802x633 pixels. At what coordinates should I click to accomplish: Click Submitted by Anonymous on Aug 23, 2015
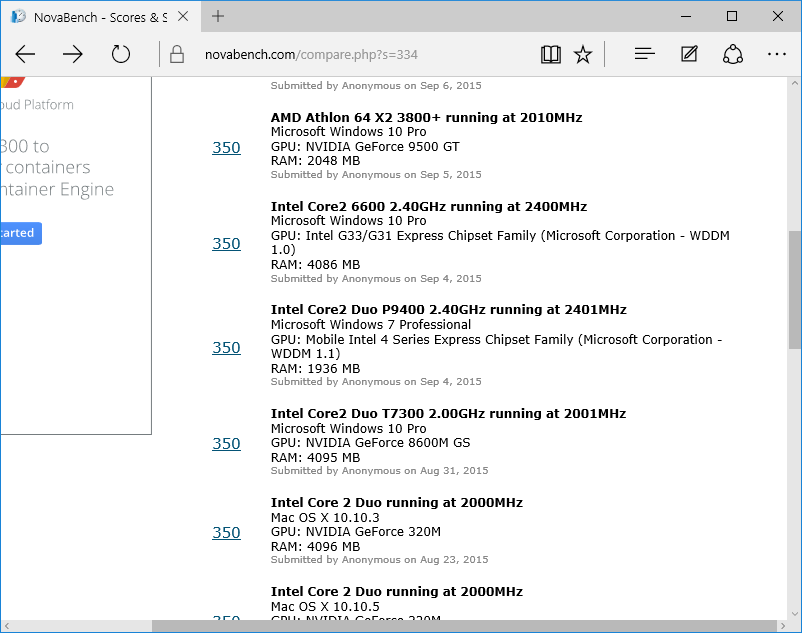(380, 560)
